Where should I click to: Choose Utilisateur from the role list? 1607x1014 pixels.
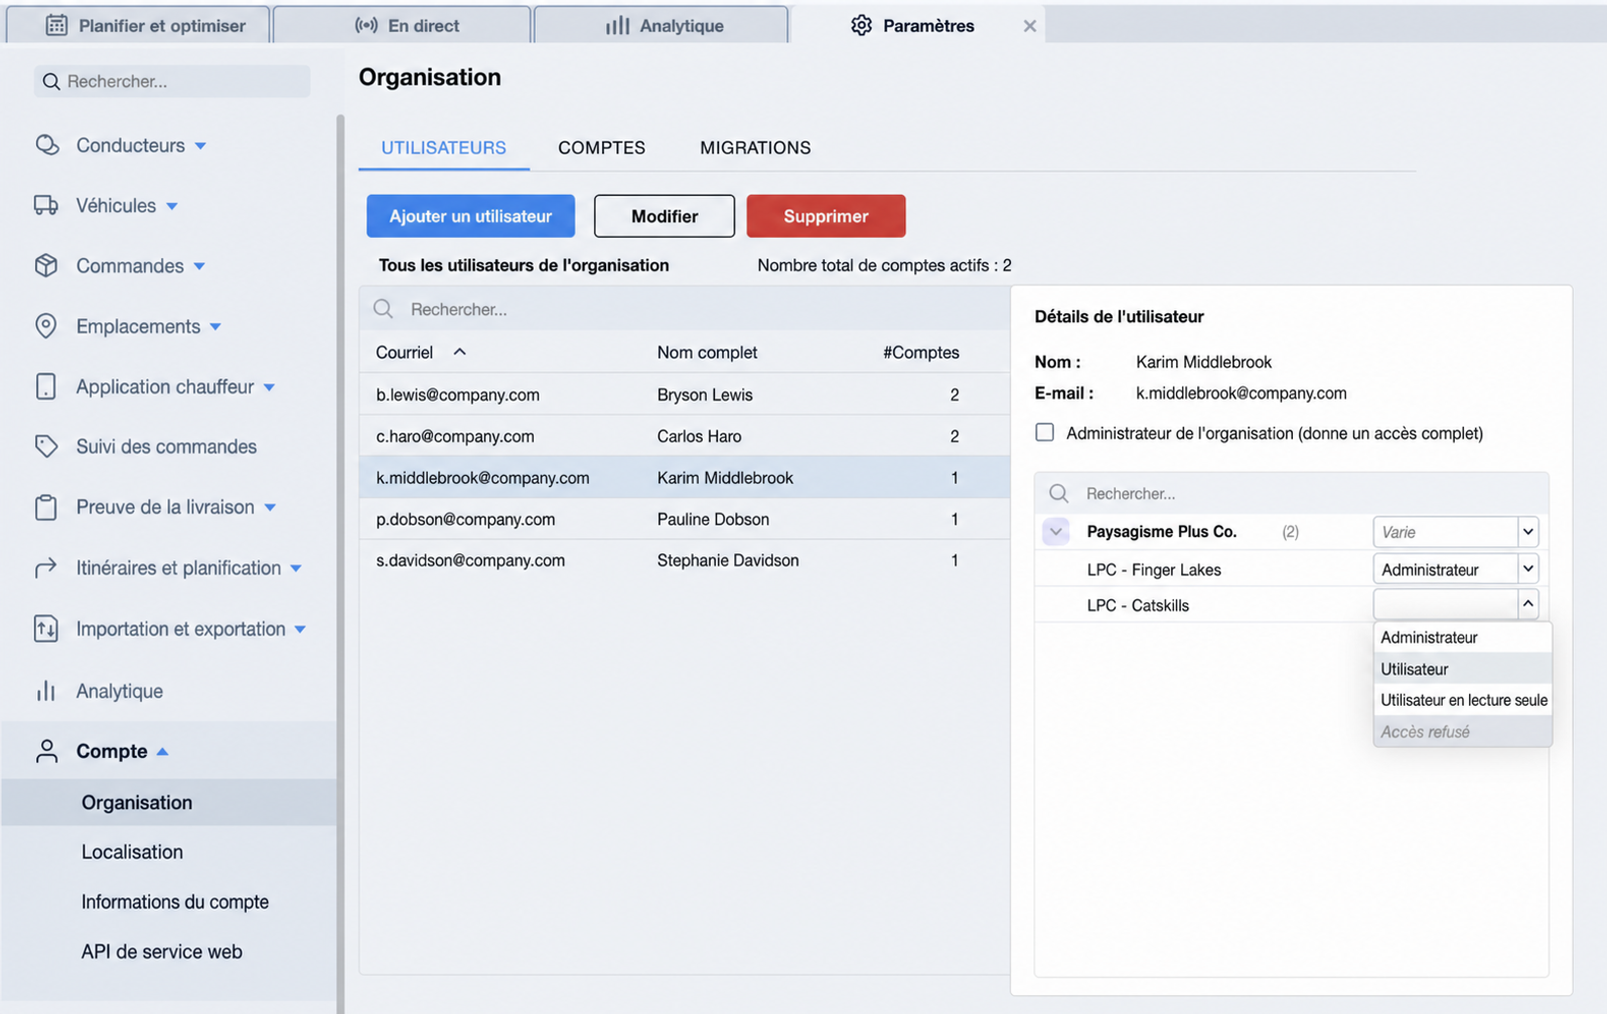(1463, 669)
